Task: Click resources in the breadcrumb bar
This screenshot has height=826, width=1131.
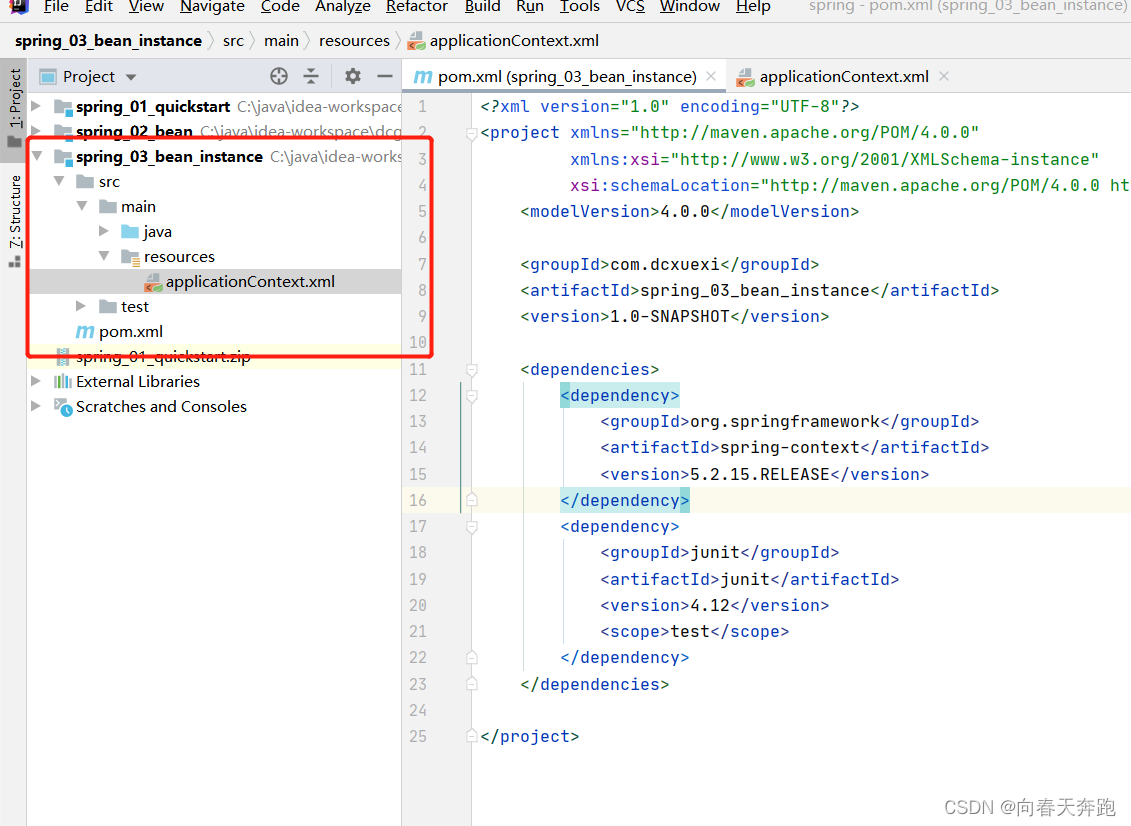Action: point(354,41)
